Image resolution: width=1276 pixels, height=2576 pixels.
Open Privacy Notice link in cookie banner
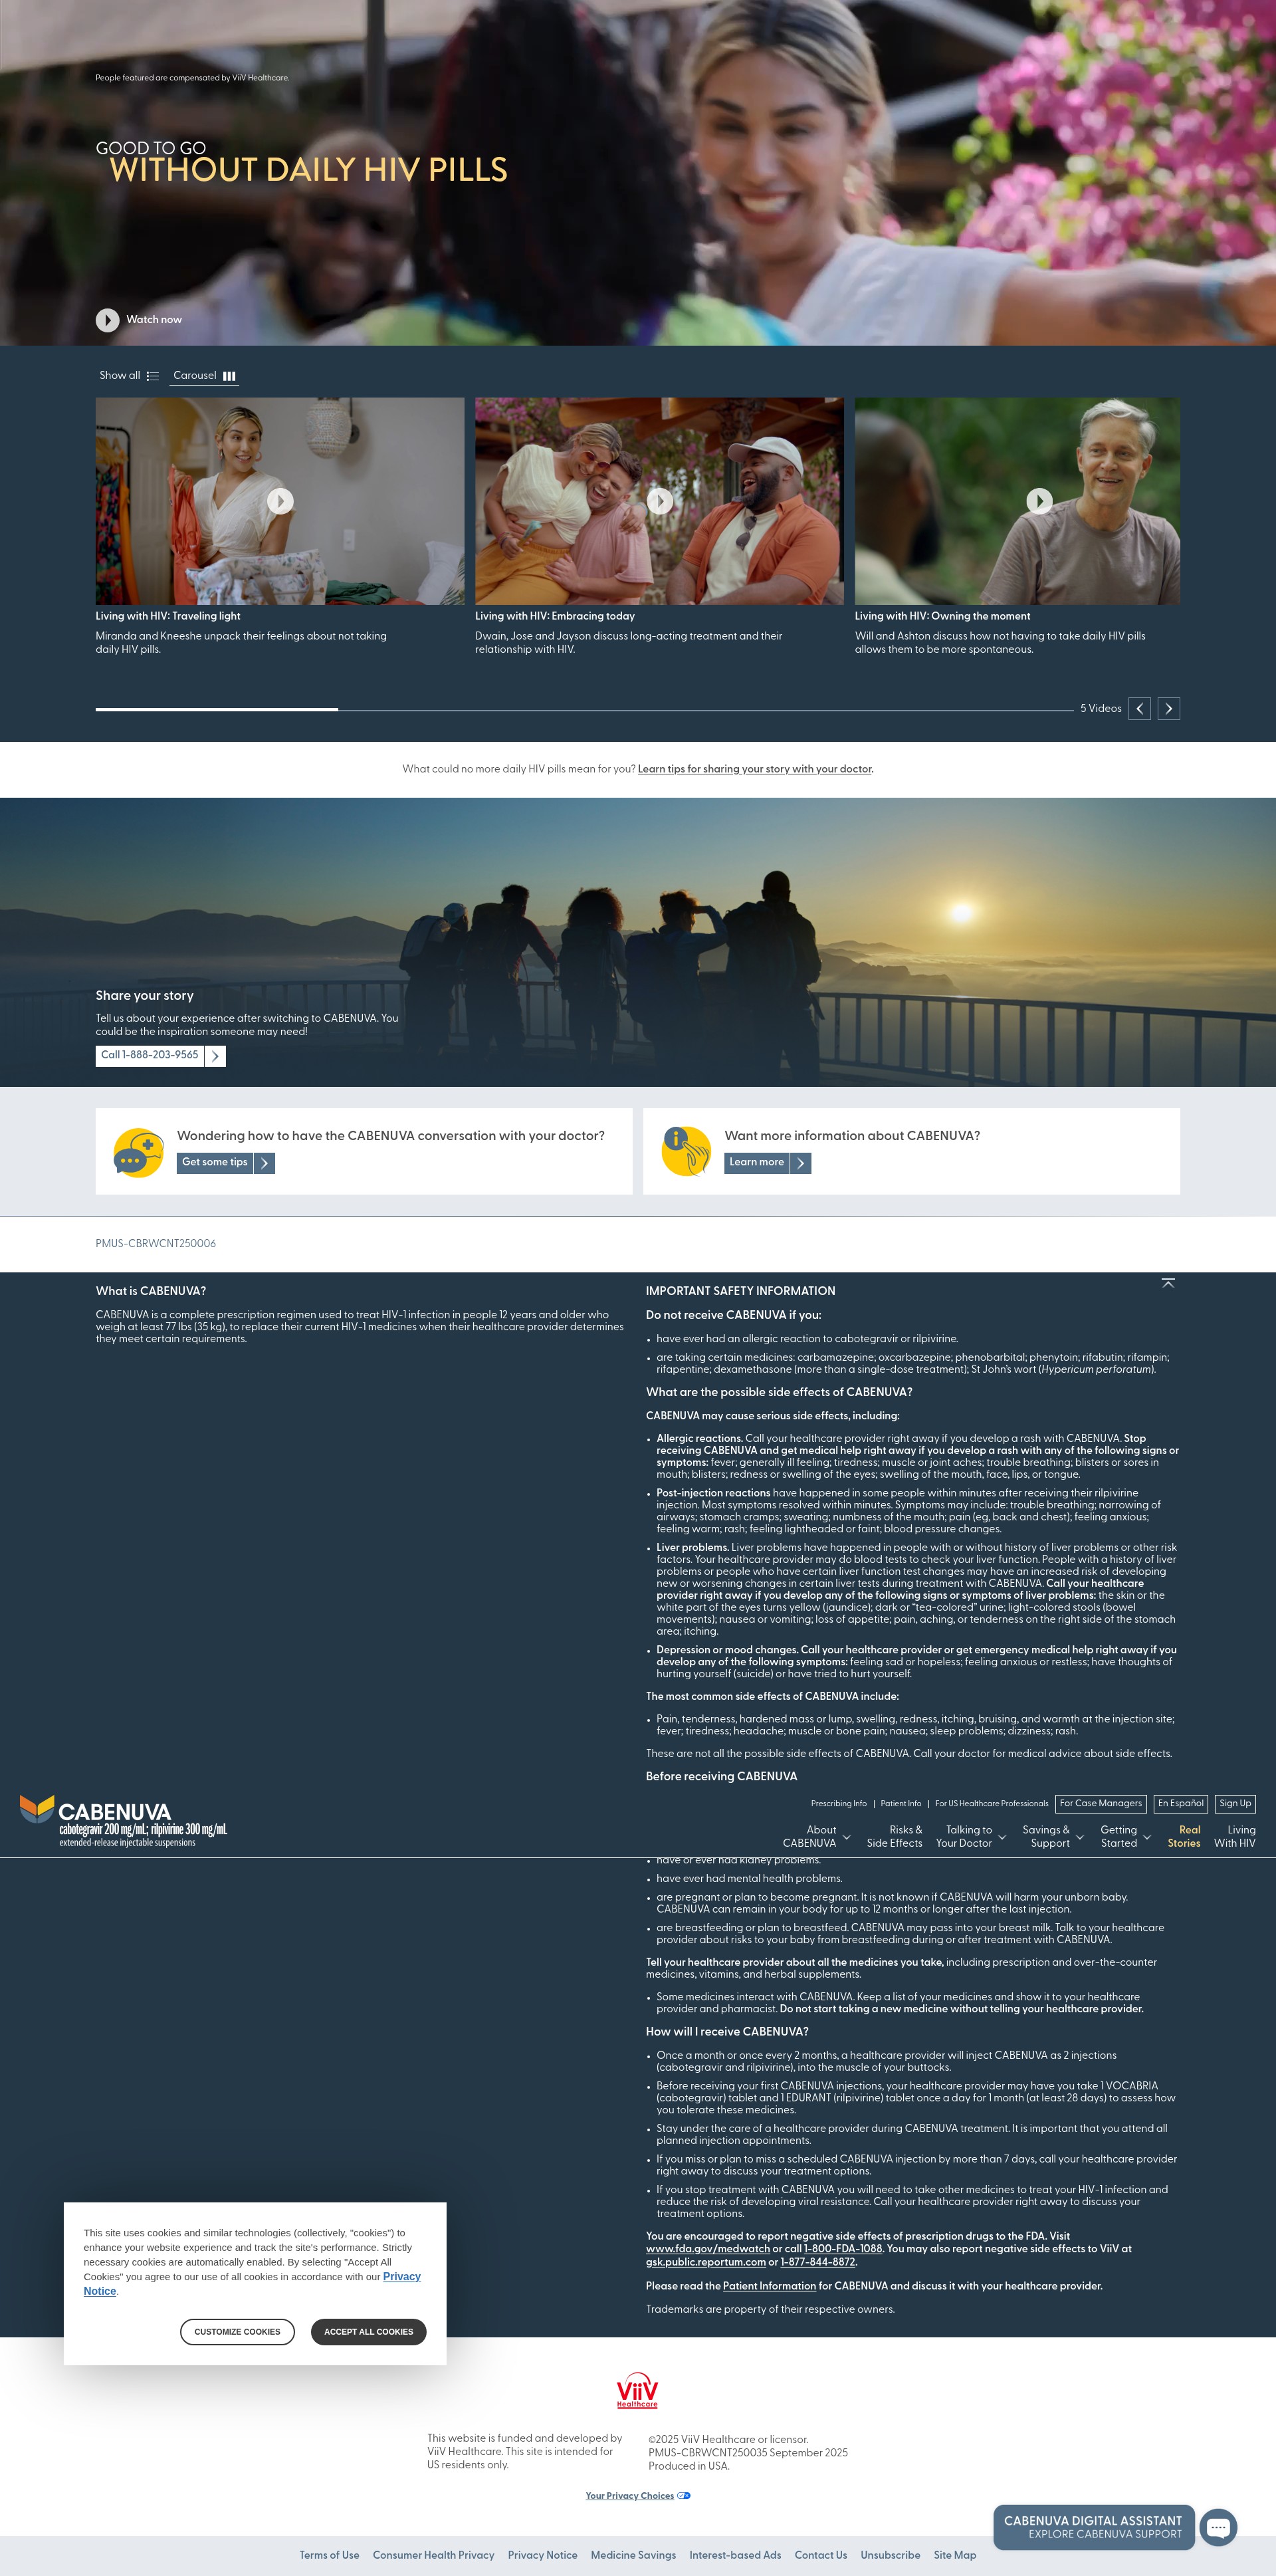[x=402, y=2277]
